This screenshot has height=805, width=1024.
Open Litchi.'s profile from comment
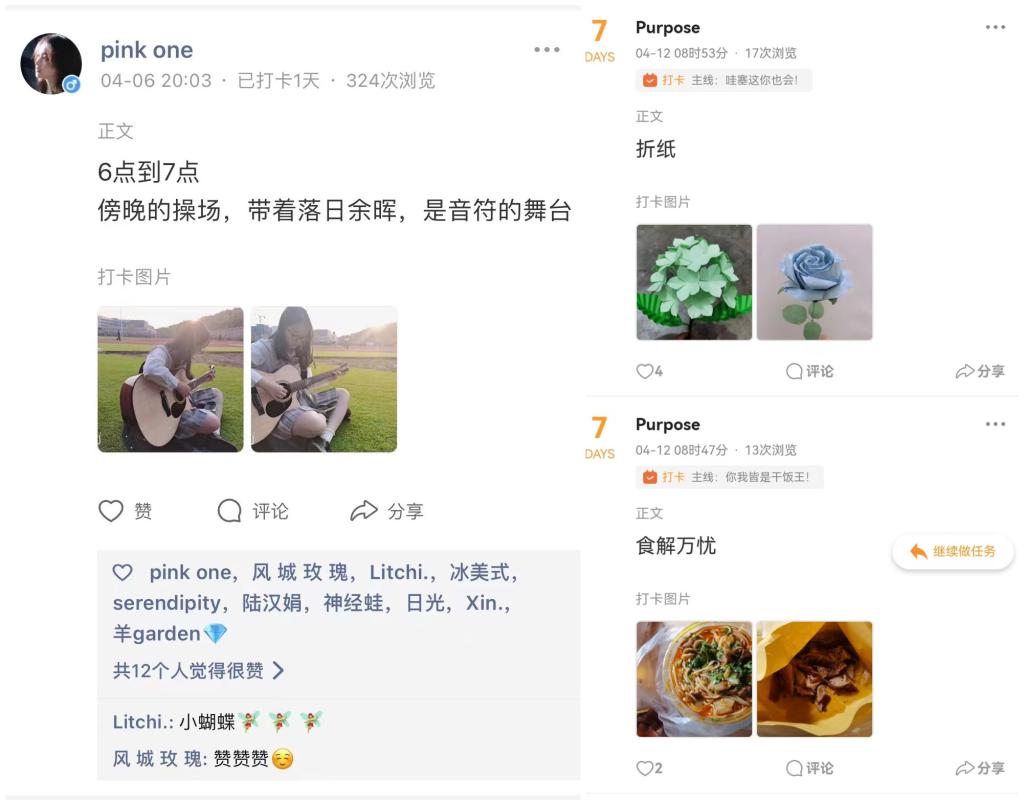coord(142,722)
